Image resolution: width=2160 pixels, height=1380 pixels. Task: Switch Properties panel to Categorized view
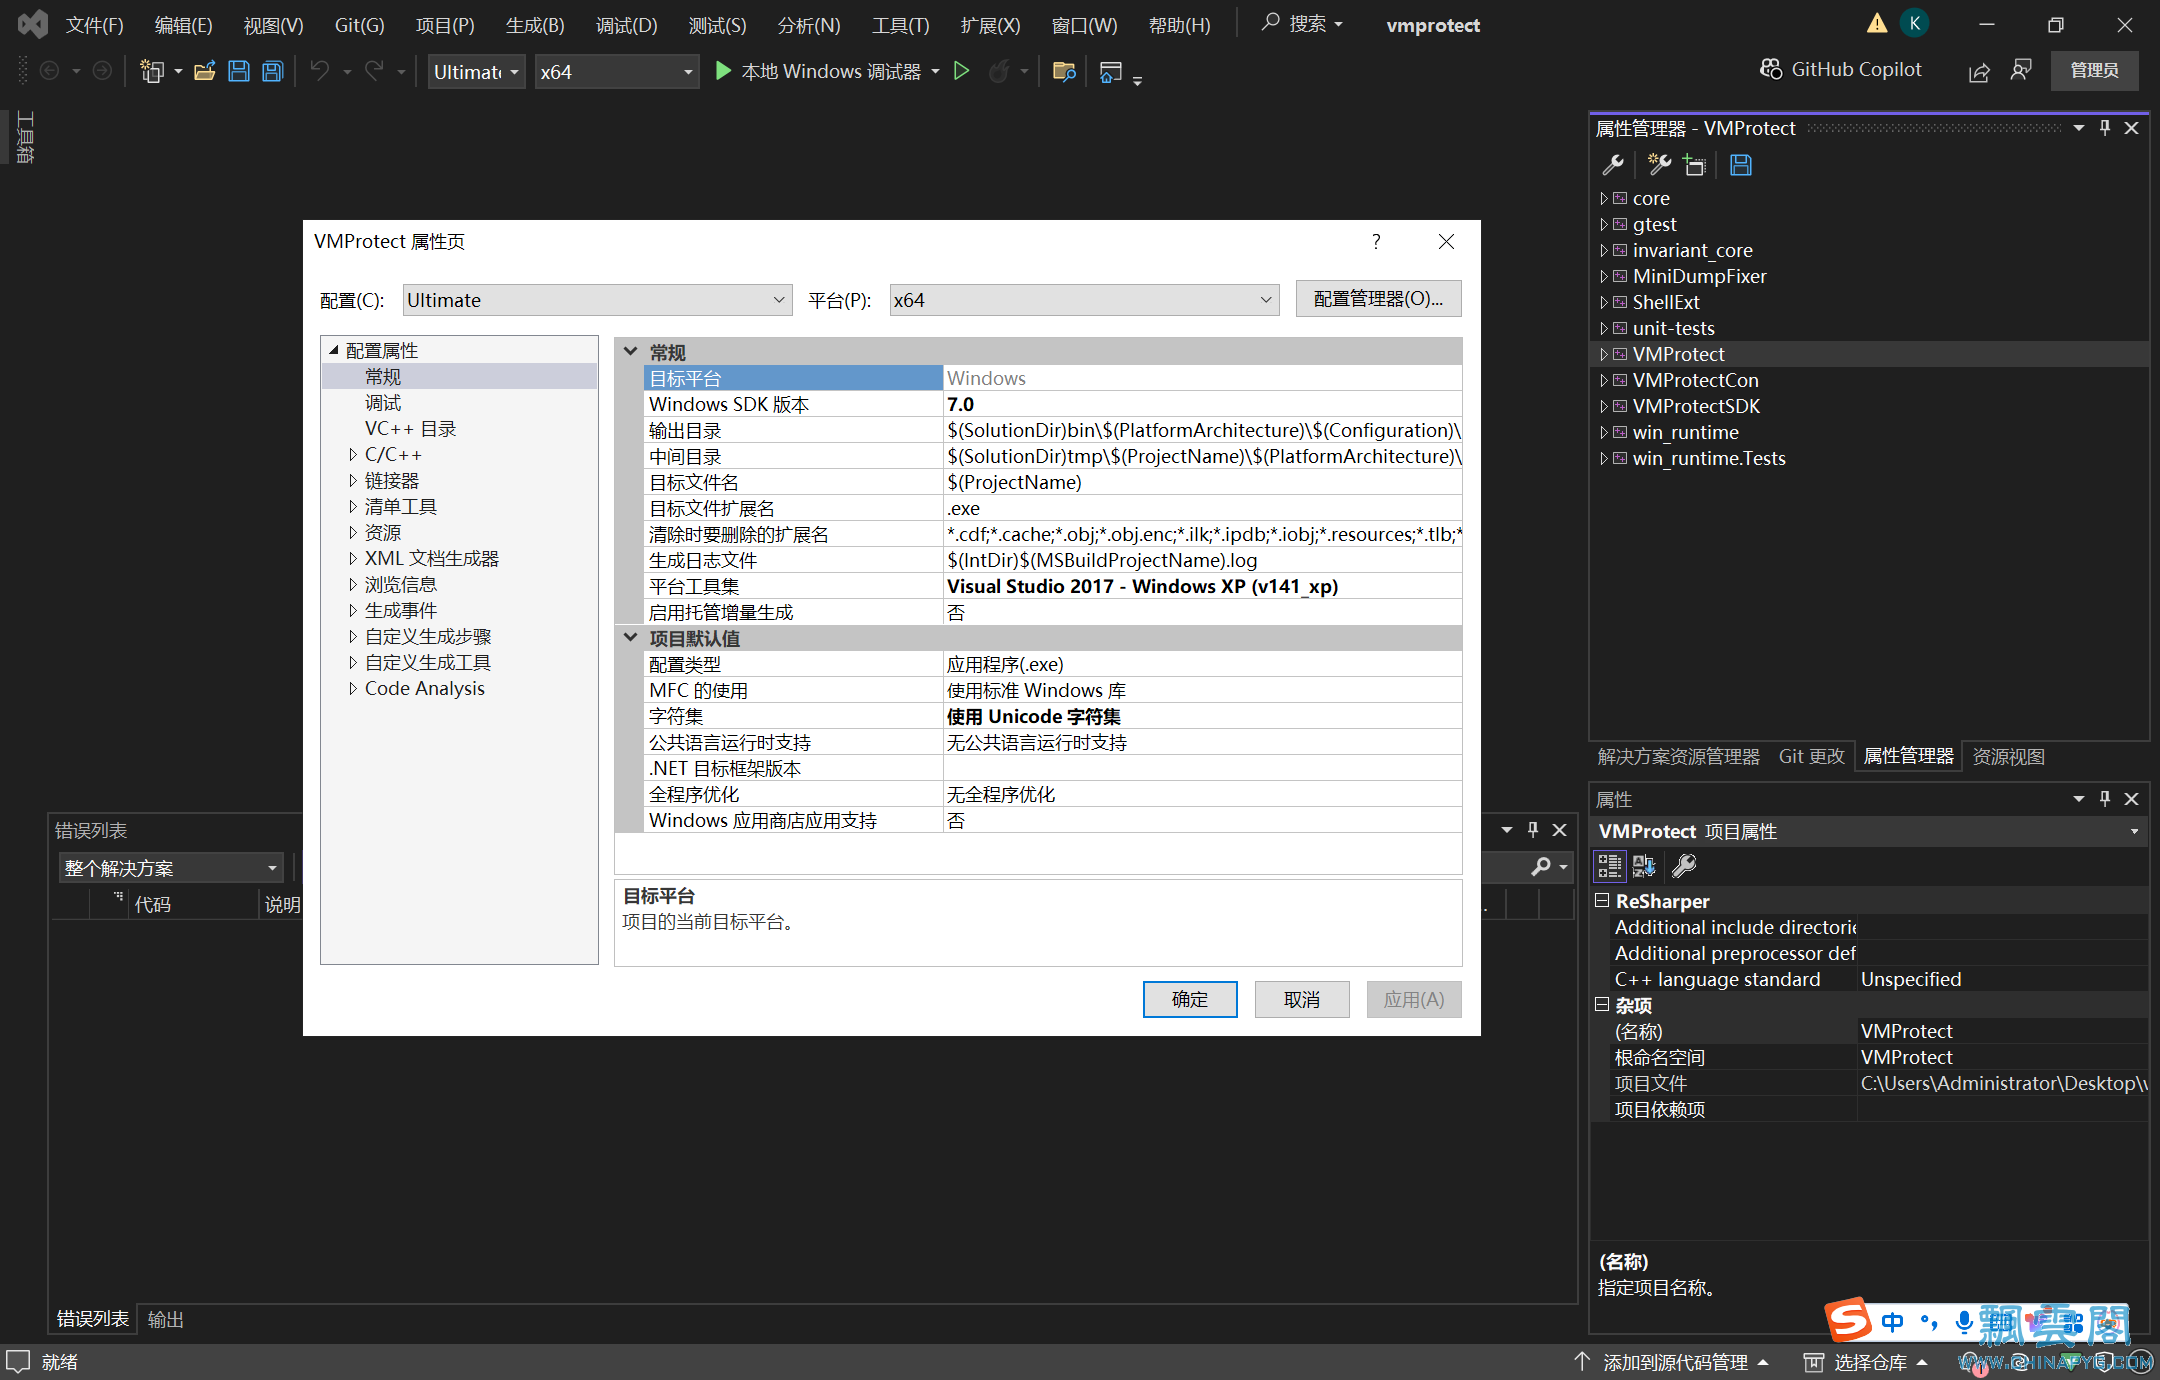(x=1610, y=866)
